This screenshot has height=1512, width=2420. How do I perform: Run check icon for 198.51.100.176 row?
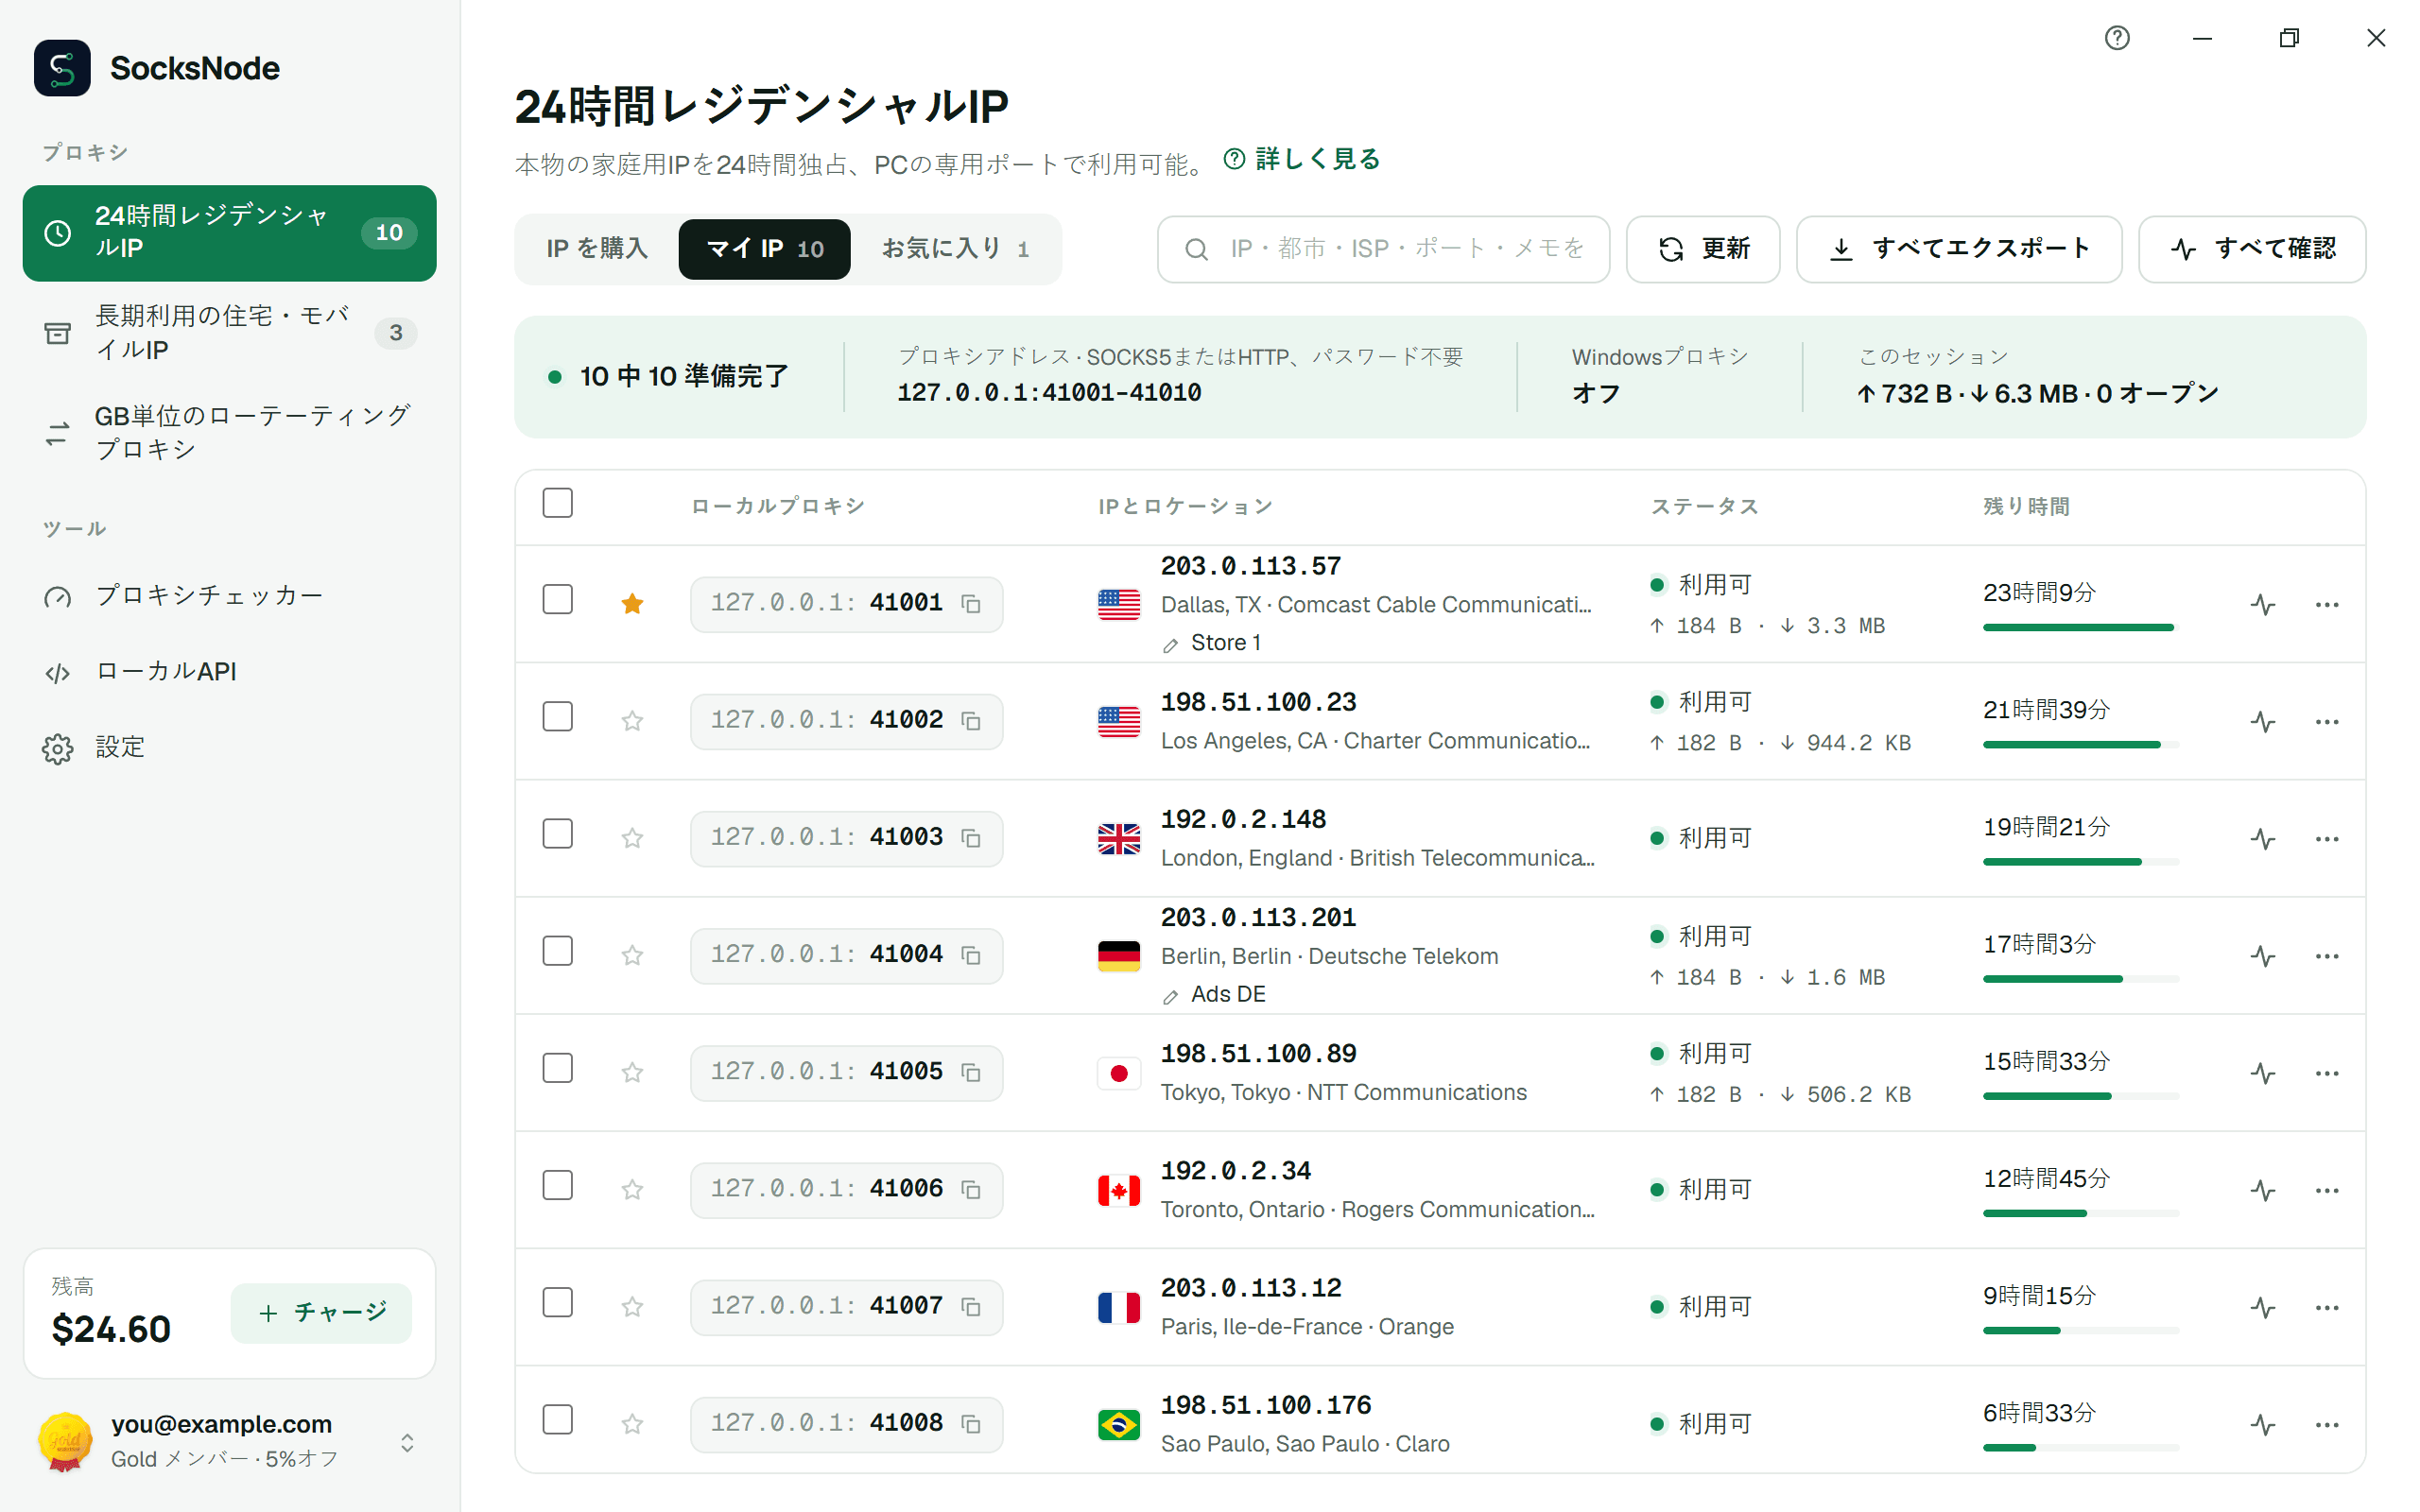[2263, 1423]
